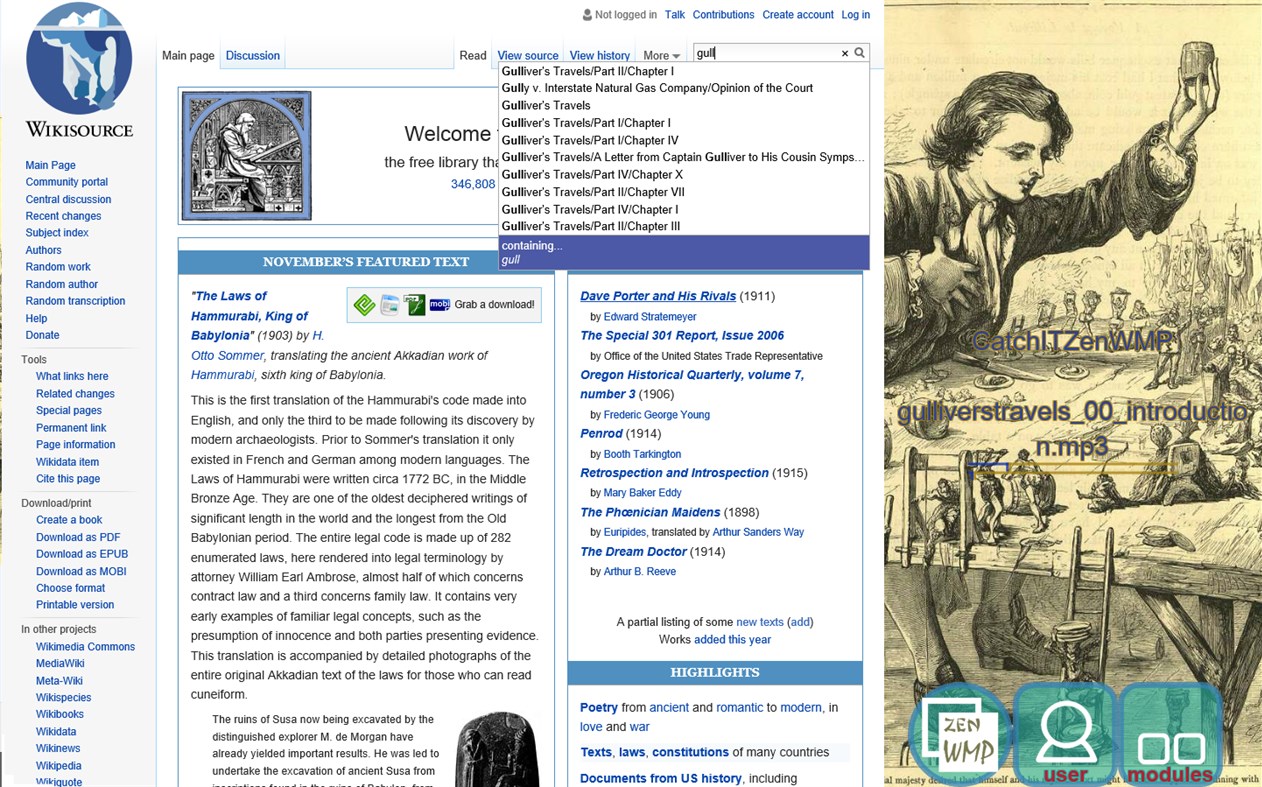Open the 'Printable version' link
1262x787 pixels.
tap(75, 604)
